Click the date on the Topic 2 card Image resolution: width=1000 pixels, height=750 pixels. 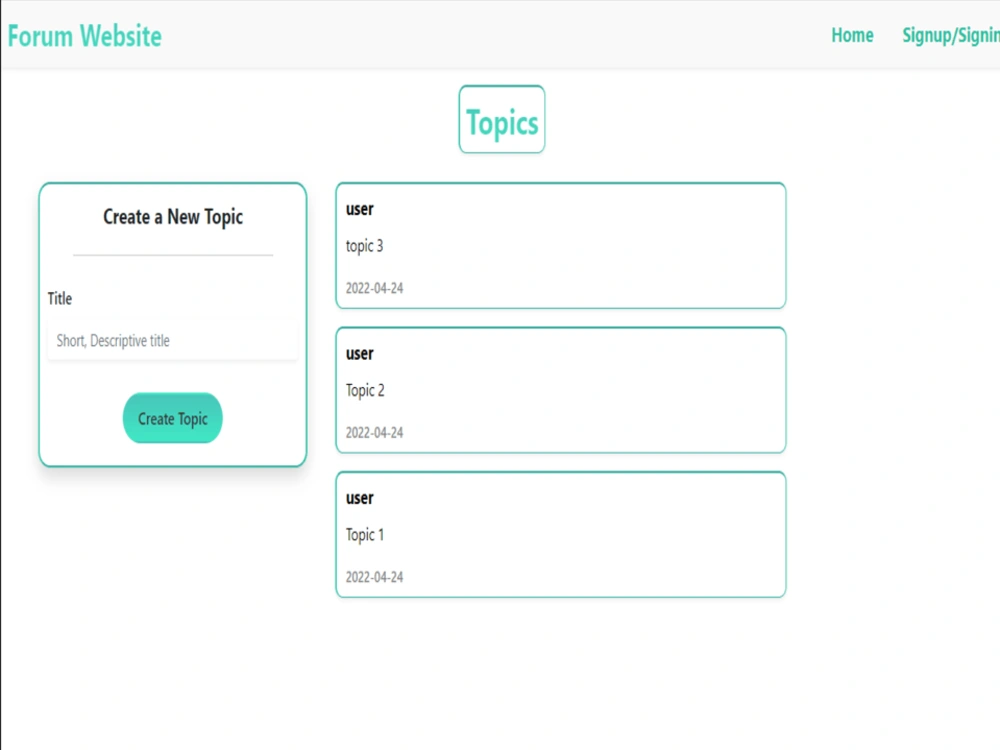[x=374, y=432]
